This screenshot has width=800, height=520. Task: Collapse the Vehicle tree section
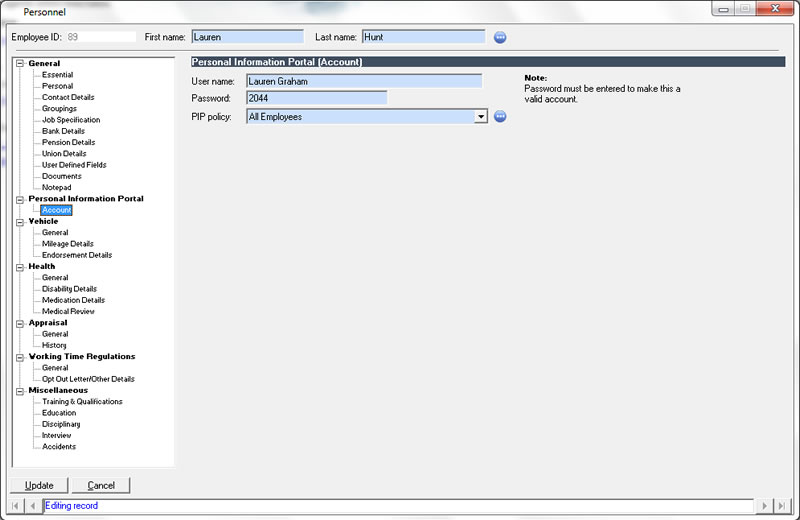20,222
